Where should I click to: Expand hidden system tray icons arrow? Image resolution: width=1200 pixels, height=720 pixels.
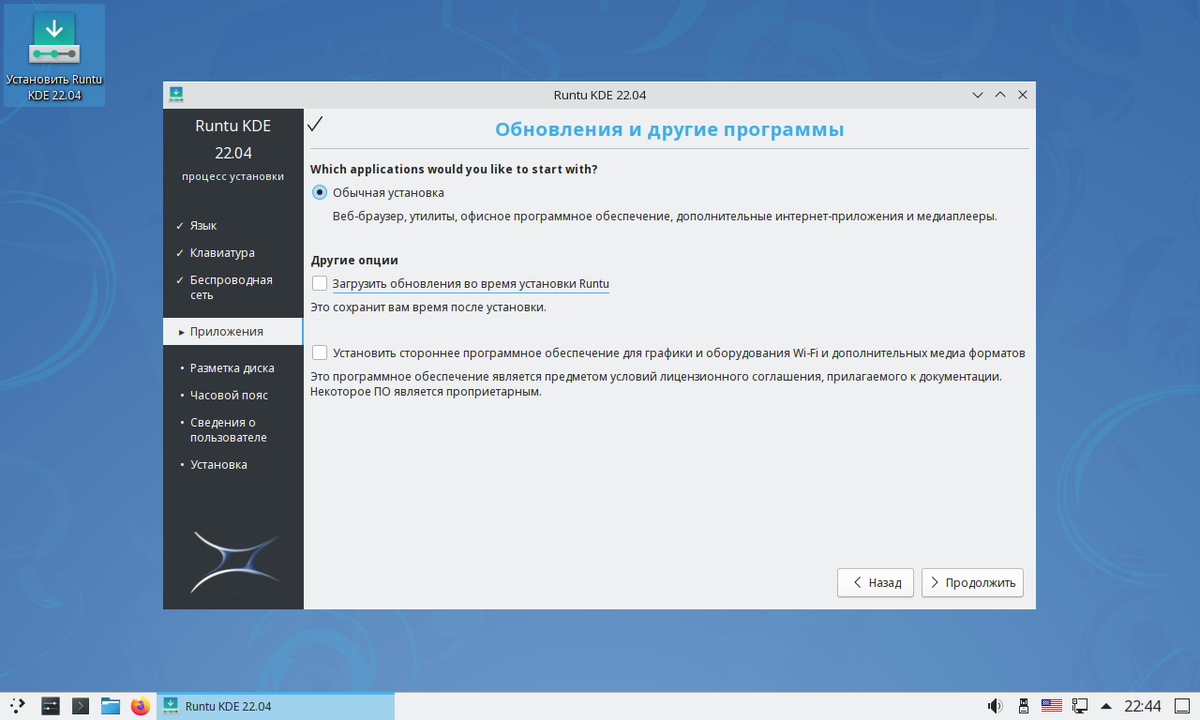point(1106,706)
